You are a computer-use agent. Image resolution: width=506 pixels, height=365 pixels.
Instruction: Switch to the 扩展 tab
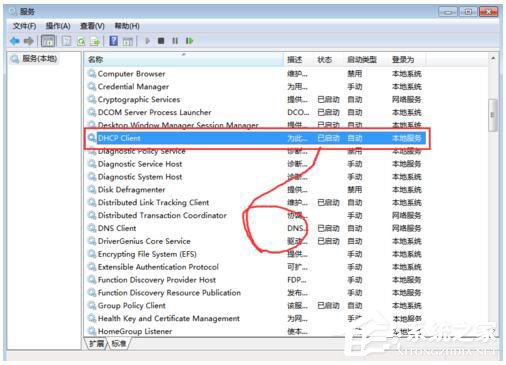[96, 343]
